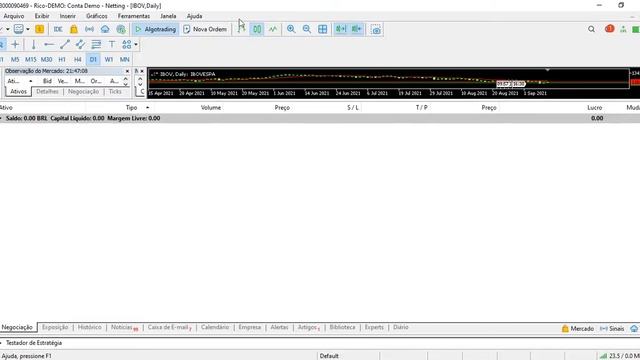
Task: Select the equidistant channel tool
Action: pyautogui.click(x=80, y=44)
